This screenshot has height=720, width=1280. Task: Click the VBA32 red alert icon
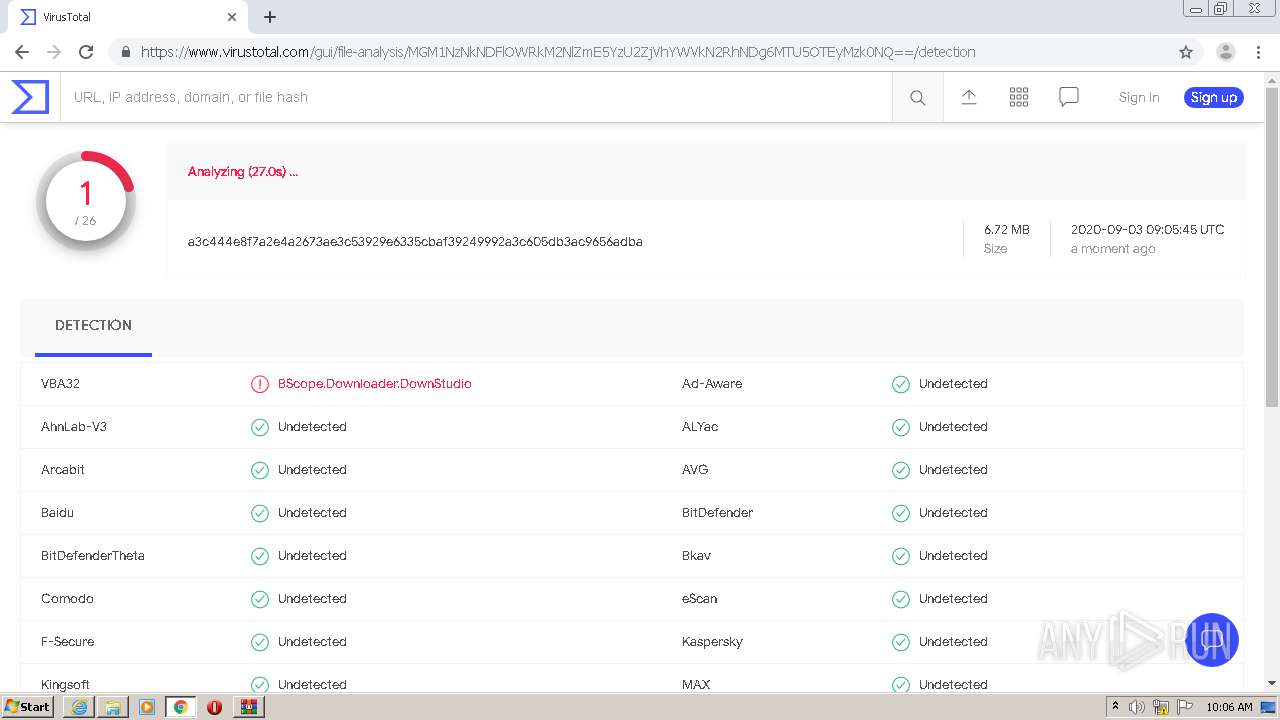[x=260, y=384]
